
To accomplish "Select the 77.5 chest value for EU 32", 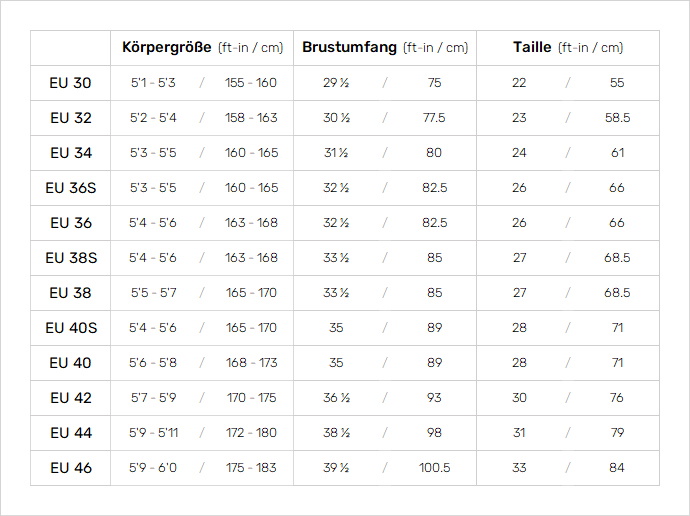I will pos(434,118).
